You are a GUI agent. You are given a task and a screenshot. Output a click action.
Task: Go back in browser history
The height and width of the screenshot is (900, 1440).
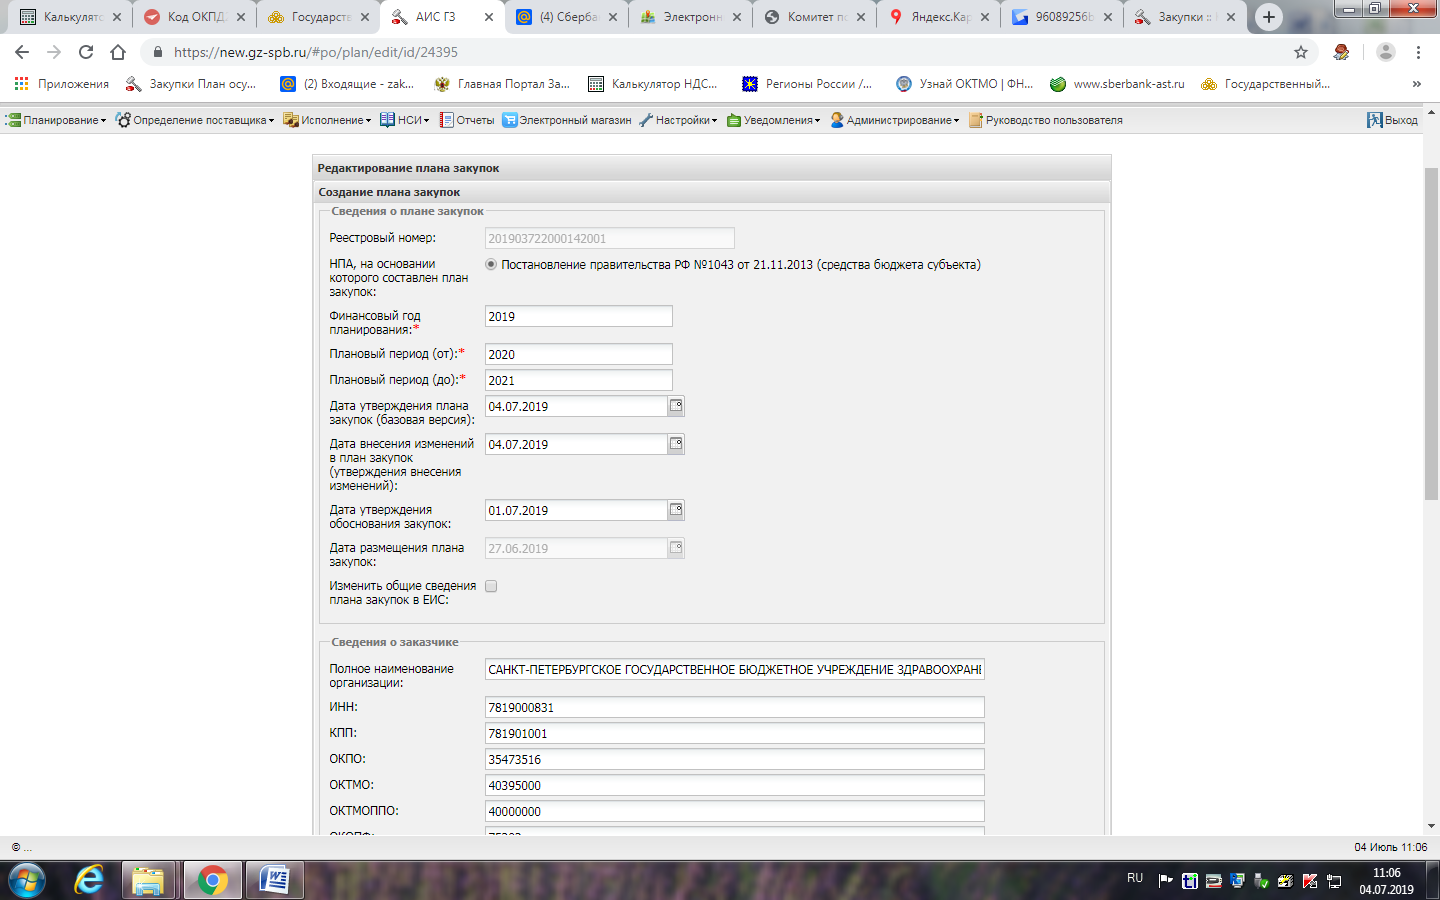tap(22, 52)
